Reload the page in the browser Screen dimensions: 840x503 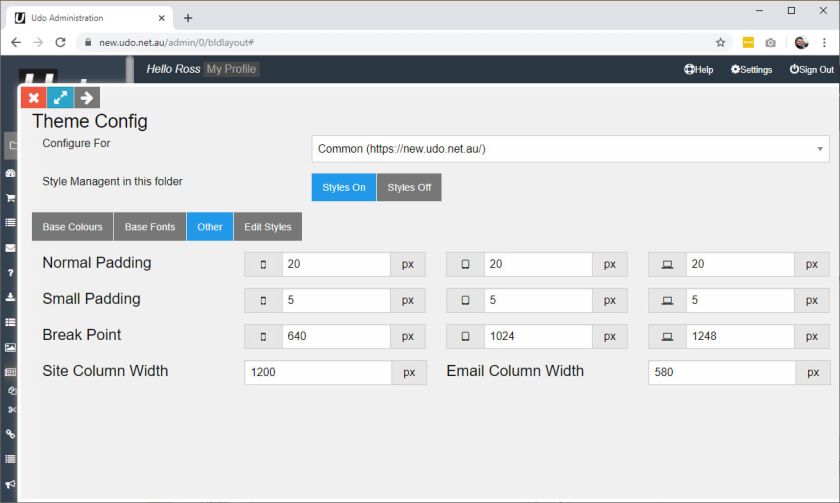tap(61, 42)
